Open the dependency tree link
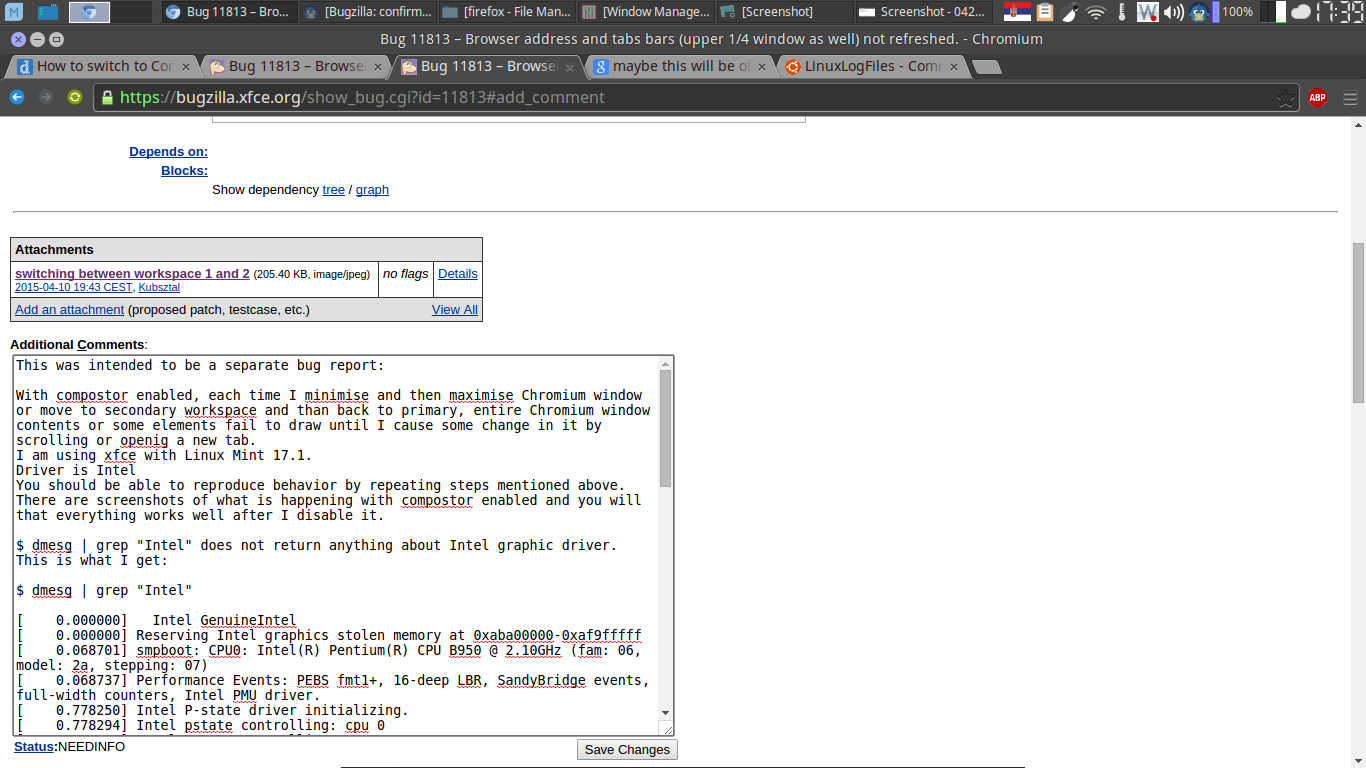Viewport: 1366px width, 768px height. tap(333, 190)
